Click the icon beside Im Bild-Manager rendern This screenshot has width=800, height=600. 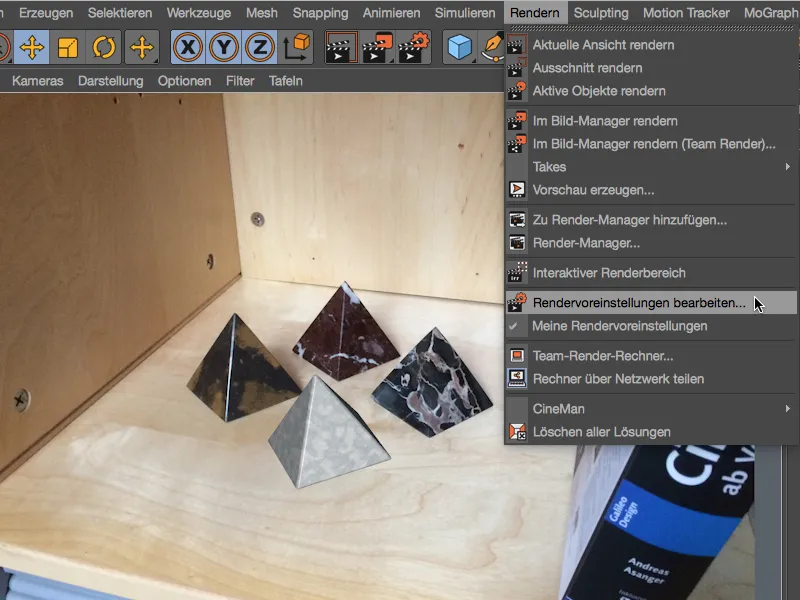tap(517, 121)
